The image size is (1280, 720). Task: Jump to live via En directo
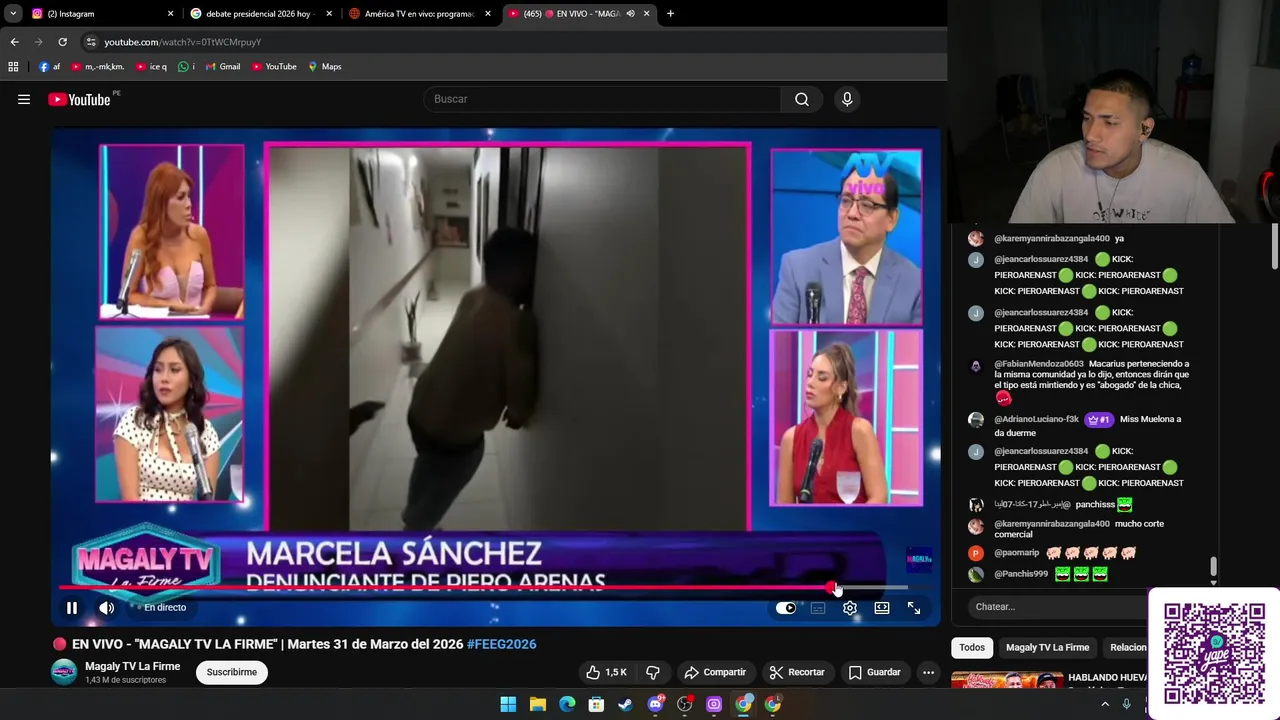[x=165, y=607]
